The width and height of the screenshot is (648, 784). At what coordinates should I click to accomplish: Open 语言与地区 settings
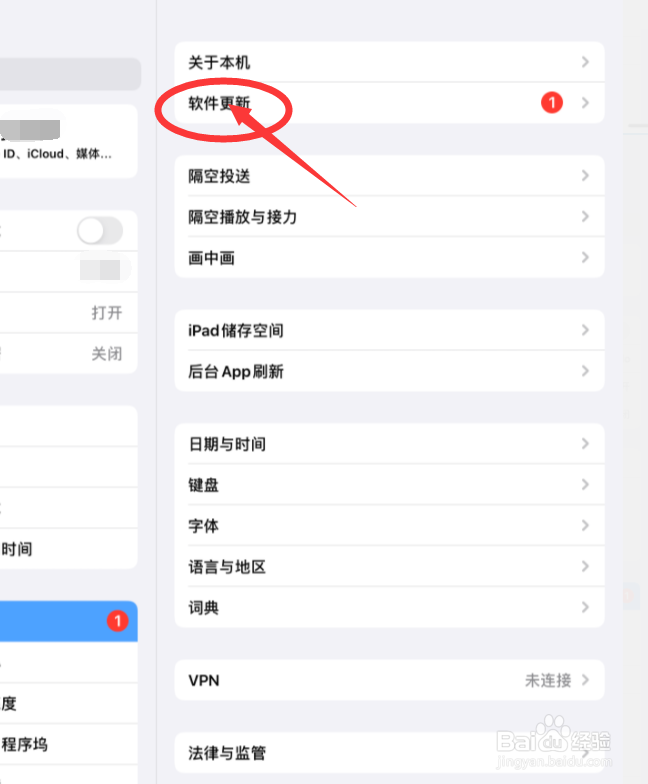tap(390, 566)
